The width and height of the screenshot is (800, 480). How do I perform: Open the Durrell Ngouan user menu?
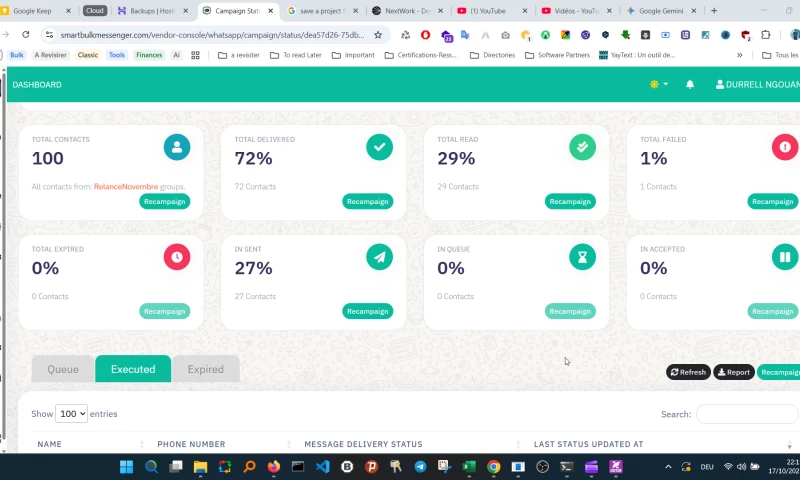tap(757, 85)
